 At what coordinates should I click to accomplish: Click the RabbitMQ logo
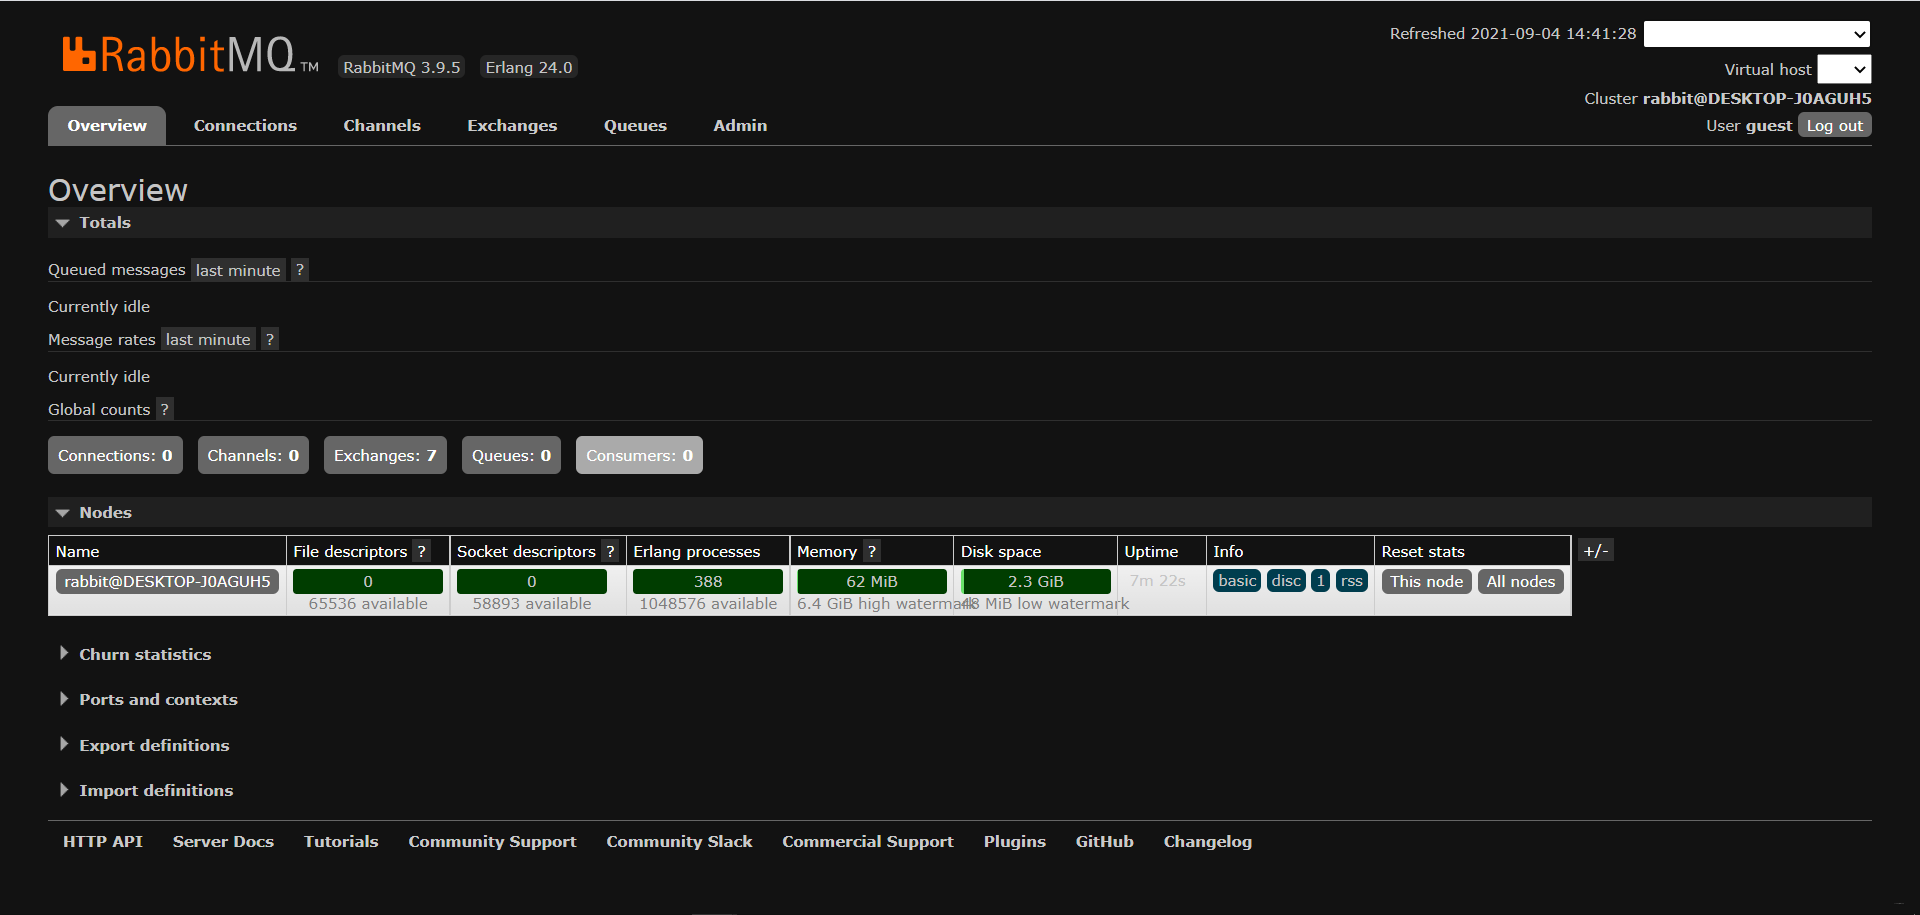(x=190, y=55)
